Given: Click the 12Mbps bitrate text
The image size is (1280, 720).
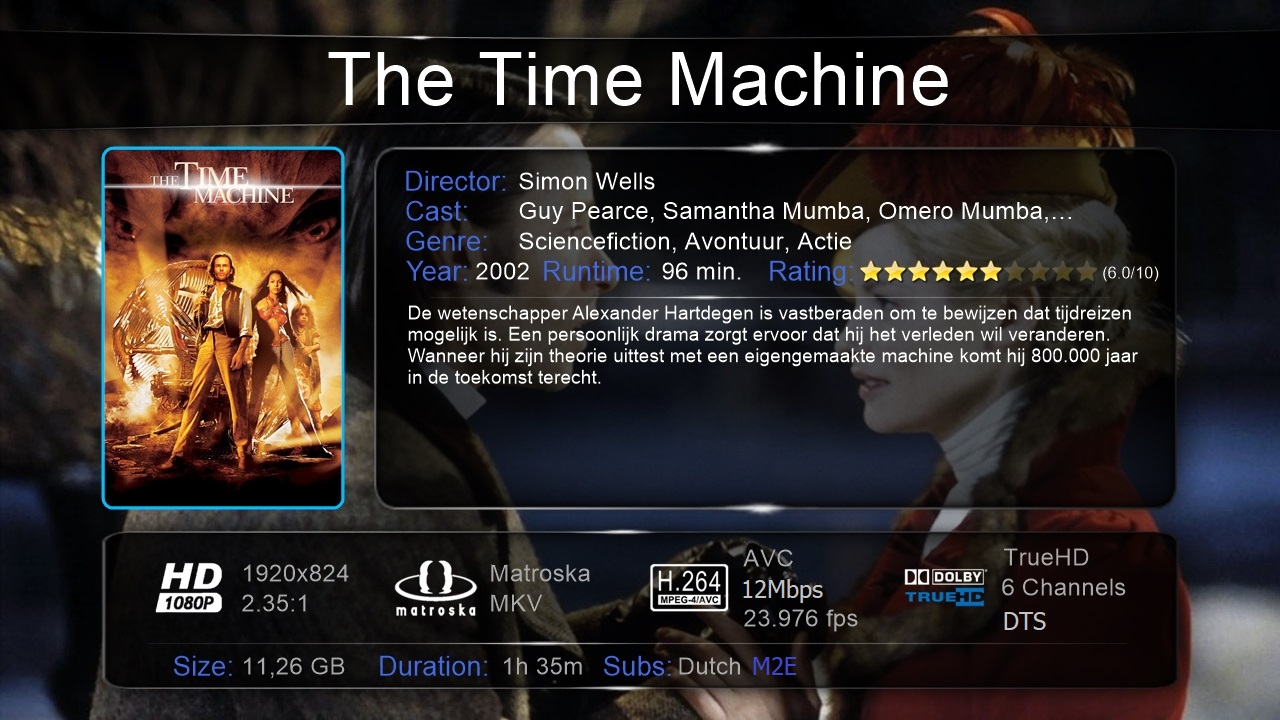Looking at the screenshot, I should click(782, 590).
